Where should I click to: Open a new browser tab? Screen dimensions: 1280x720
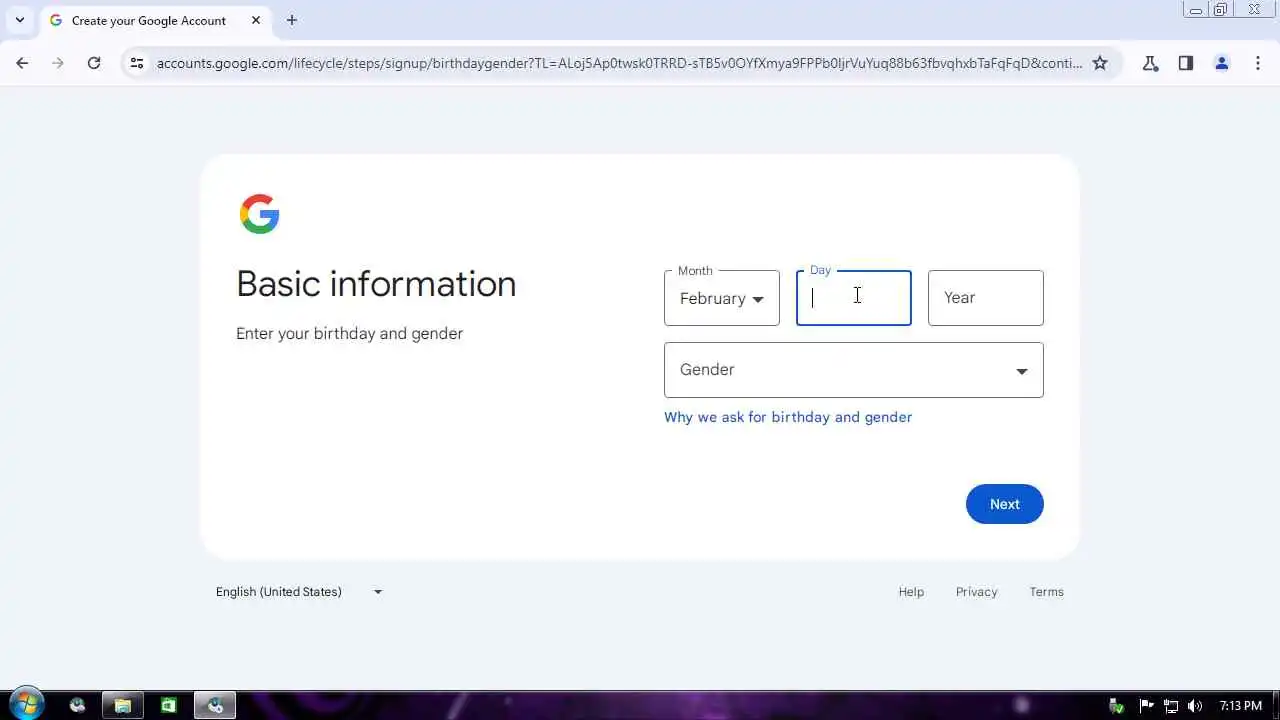pos(291,20)
